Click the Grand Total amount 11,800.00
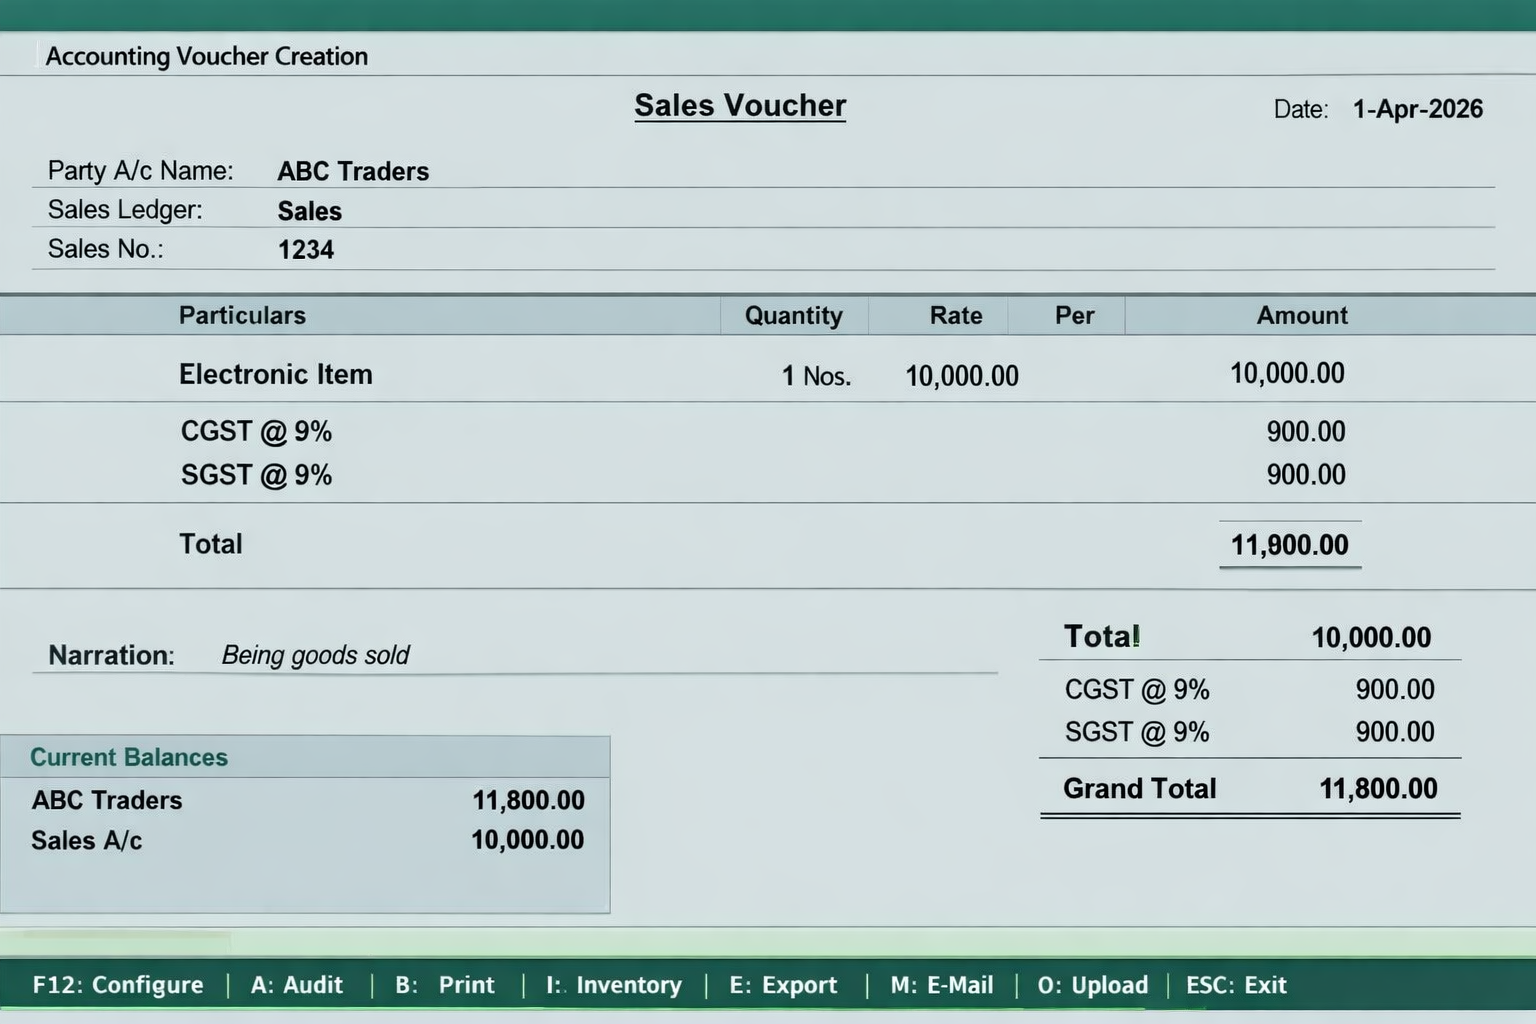The image size is (1536, 1024). (1377, 788)
